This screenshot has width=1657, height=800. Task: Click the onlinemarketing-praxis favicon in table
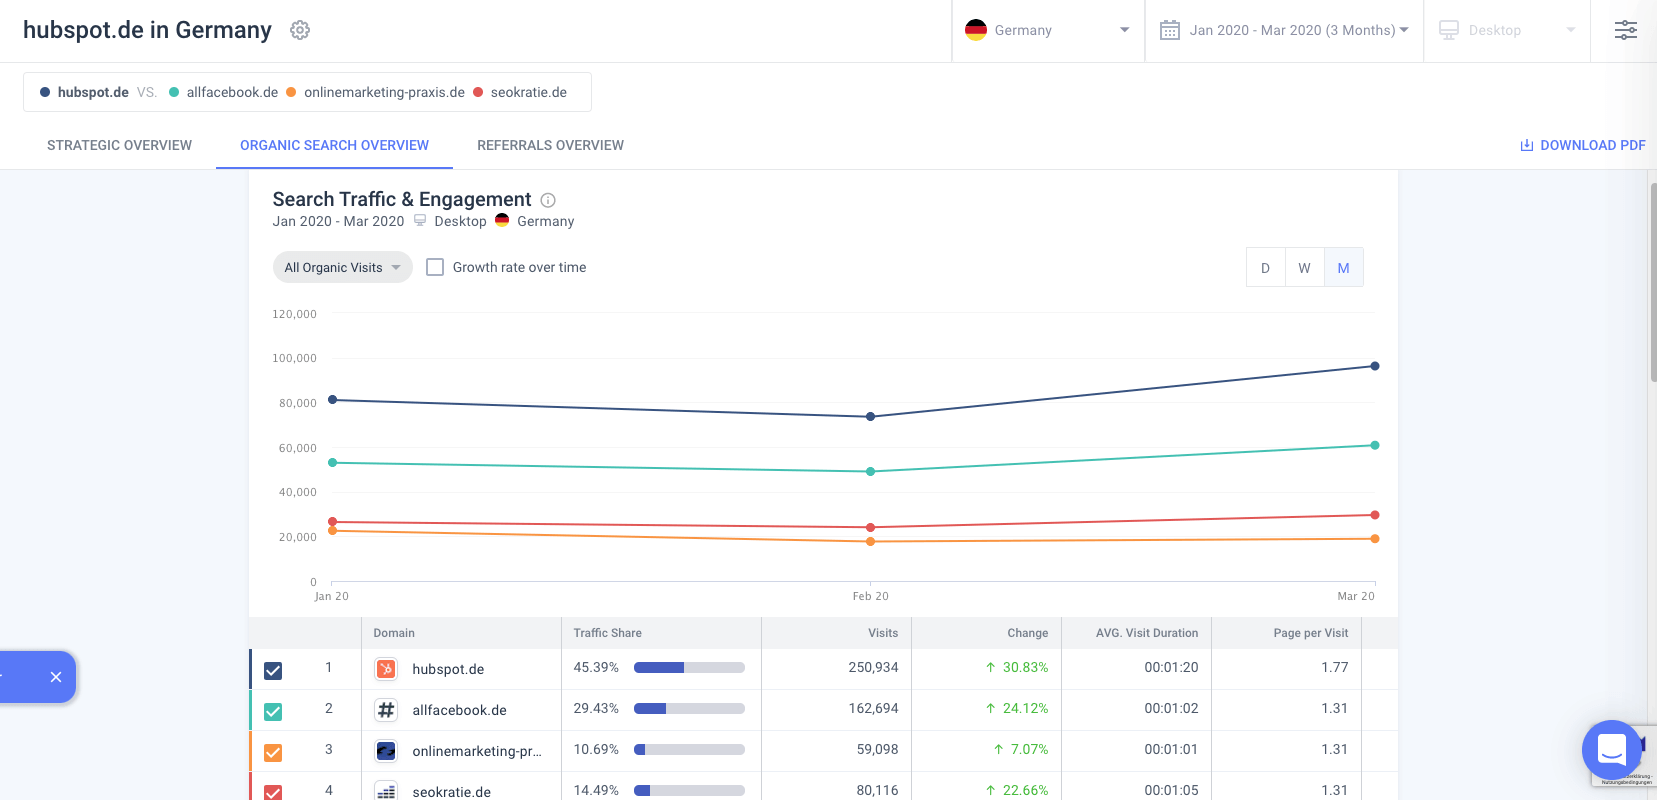386,751
